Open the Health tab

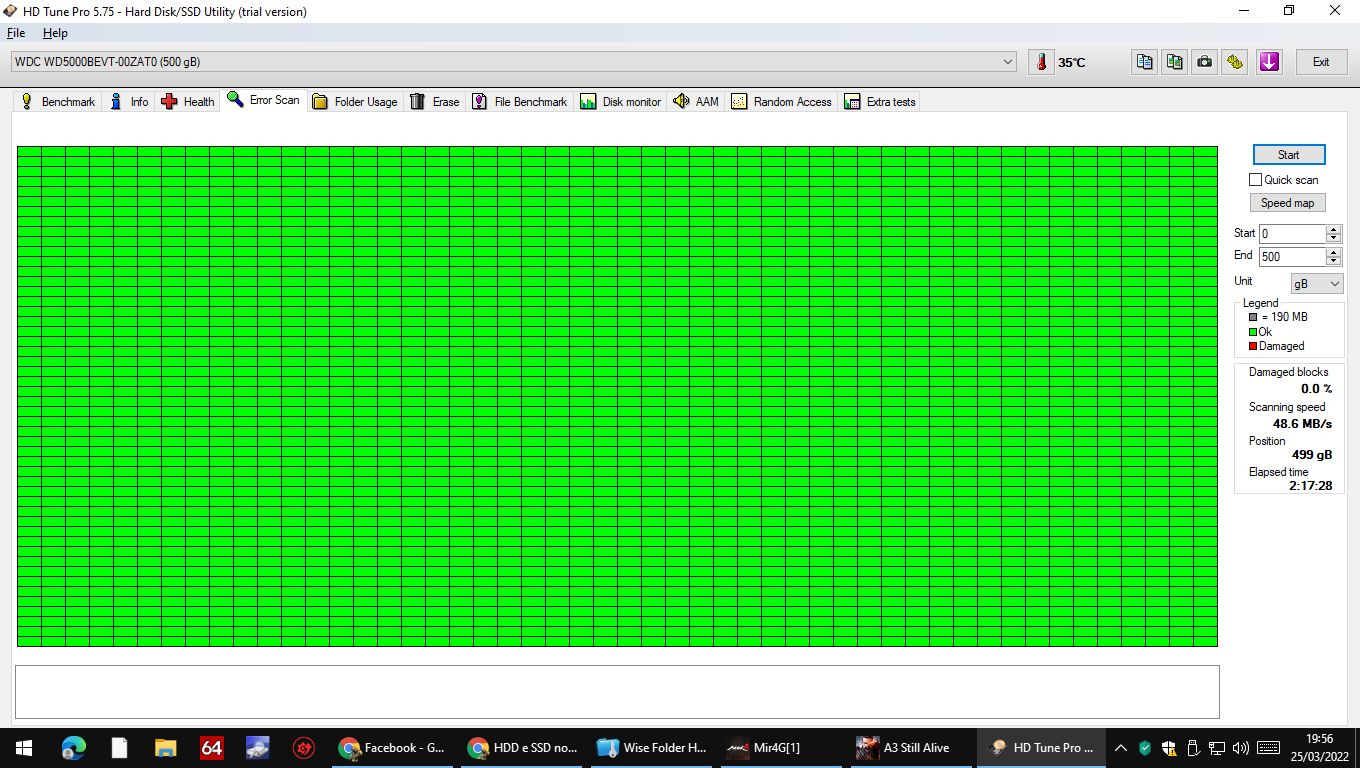188,102
